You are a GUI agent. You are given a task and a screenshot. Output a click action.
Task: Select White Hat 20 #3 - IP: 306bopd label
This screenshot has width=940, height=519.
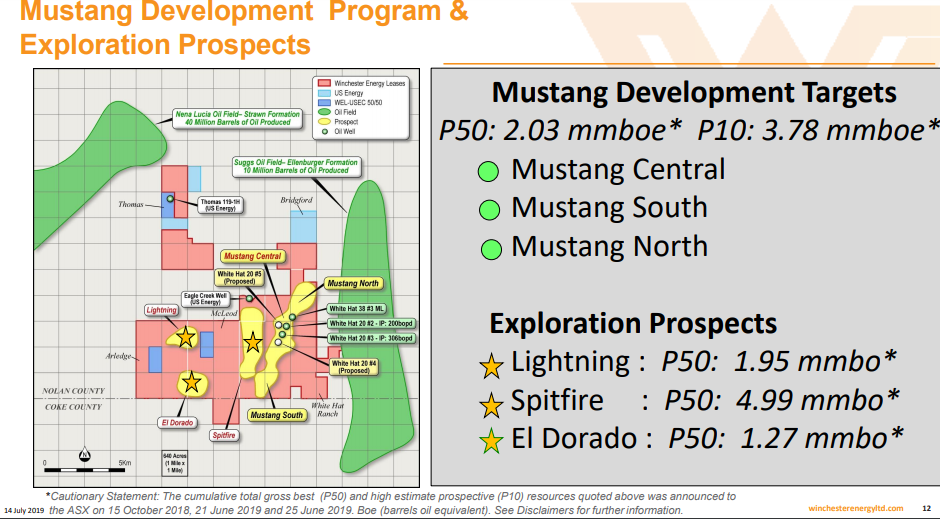click(370, 338)
